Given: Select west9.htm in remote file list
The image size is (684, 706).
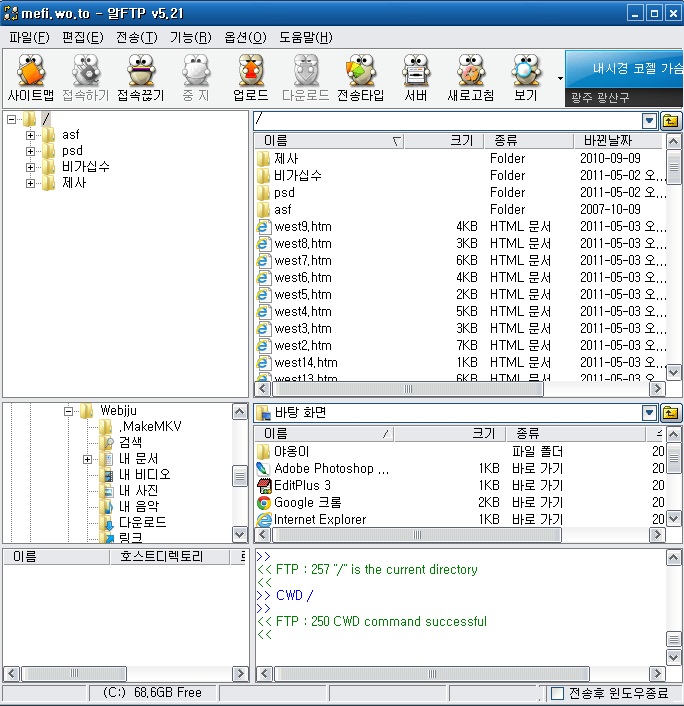Looking at the screenshot, I should click(x=302, y=227).
